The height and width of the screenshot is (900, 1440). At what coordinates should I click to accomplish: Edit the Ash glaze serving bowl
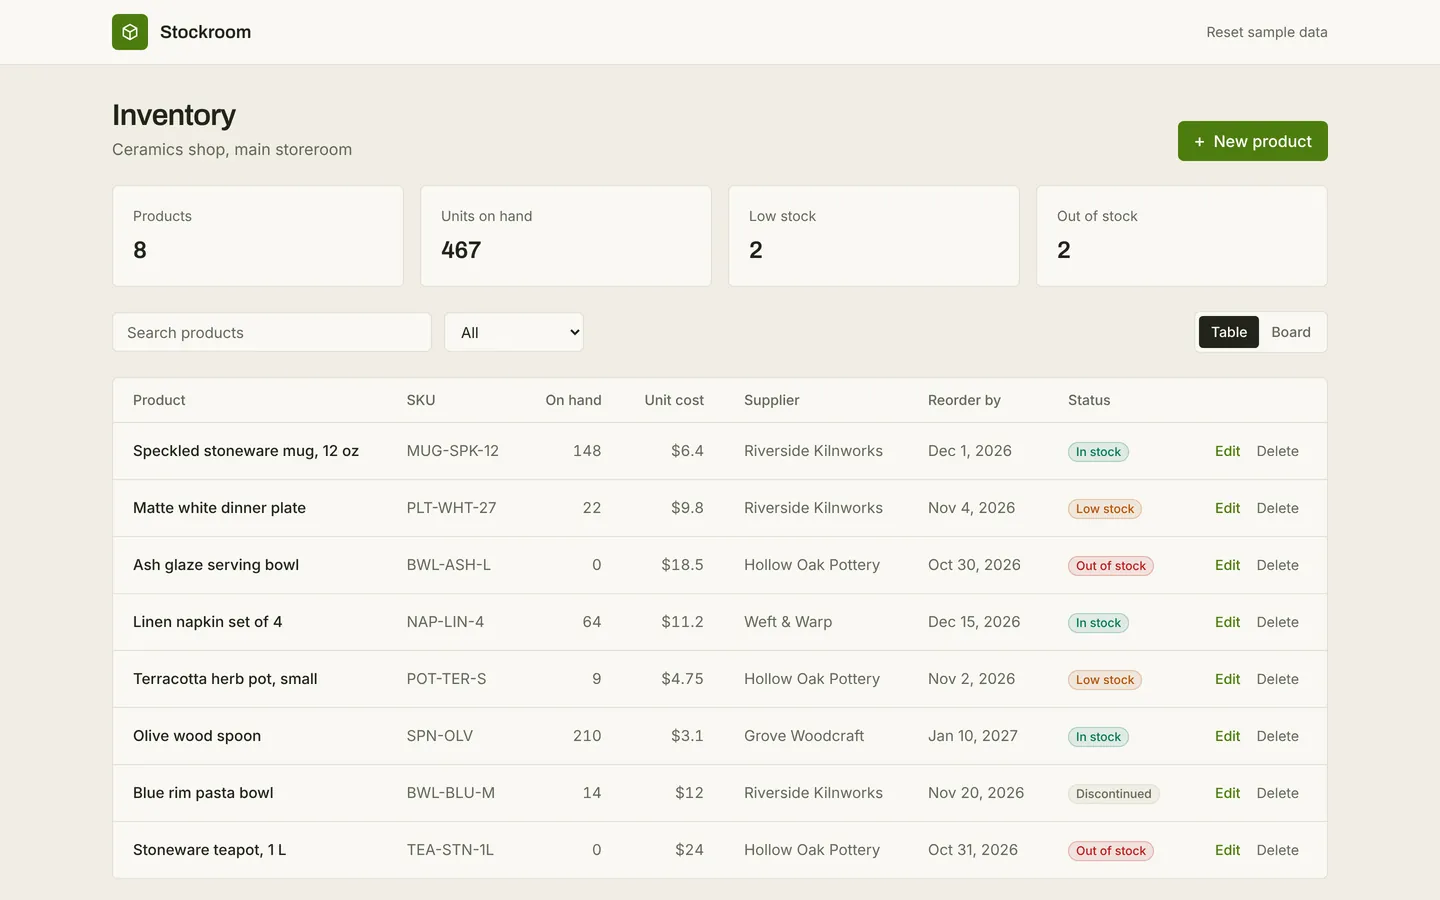[1227, 565]
